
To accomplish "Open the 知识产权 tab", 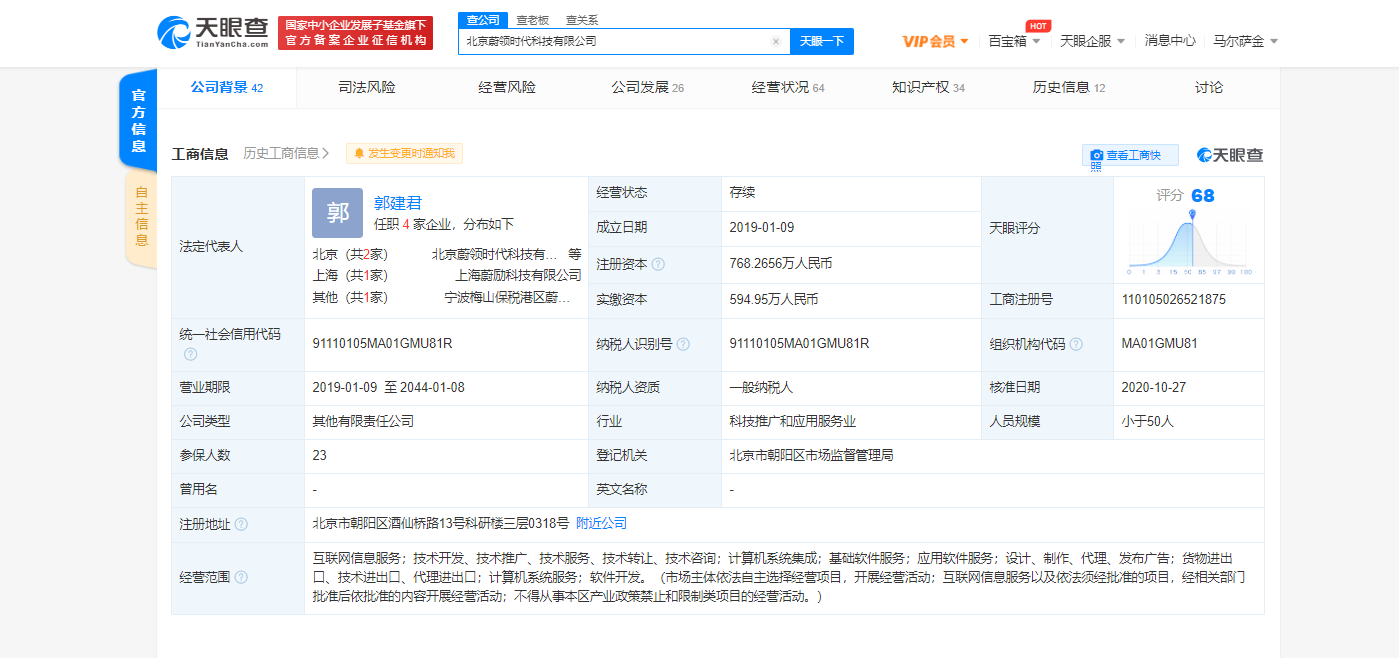I will click(928, 87).
